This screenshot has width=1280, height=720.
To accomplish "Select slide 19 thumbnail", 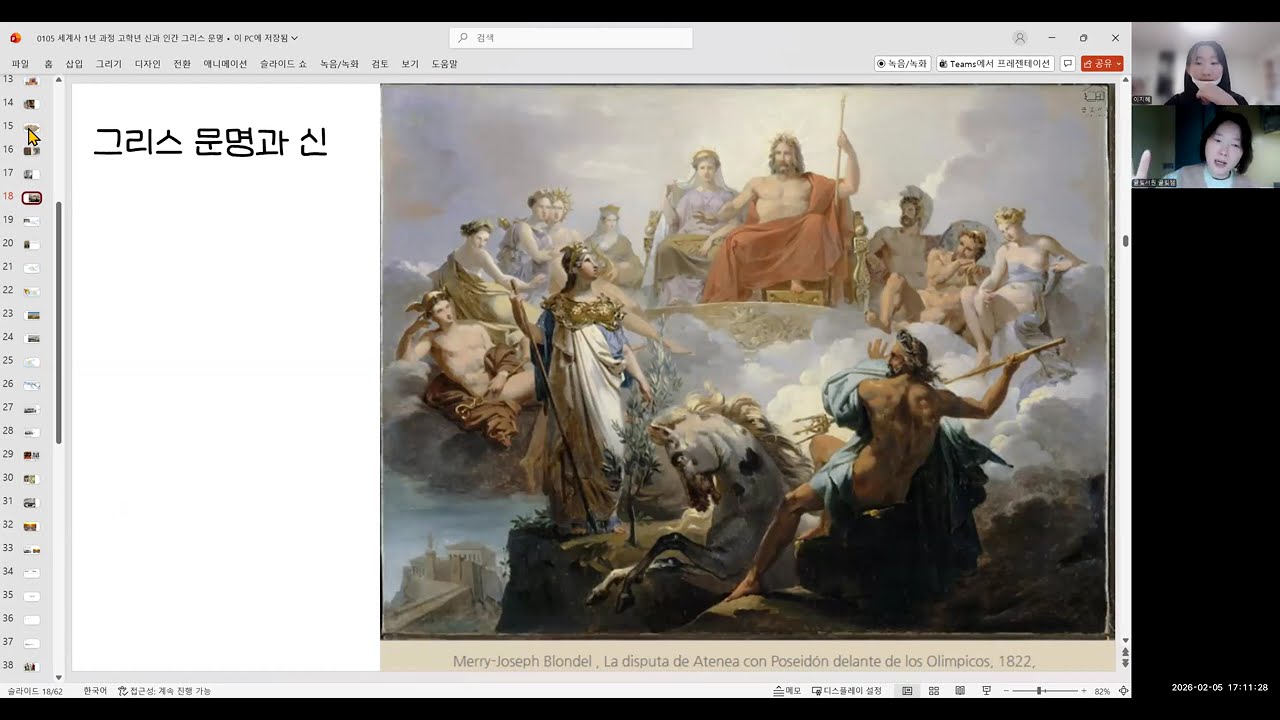I will pos(31,220).
